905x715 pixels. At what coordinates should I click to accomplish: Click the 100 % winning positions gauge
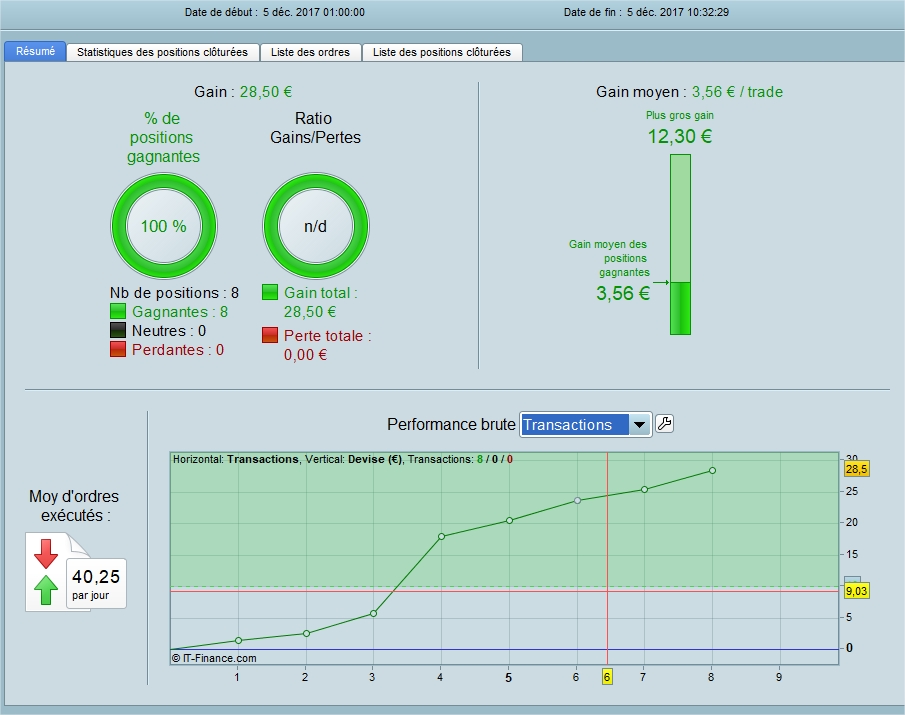point(163,226)
